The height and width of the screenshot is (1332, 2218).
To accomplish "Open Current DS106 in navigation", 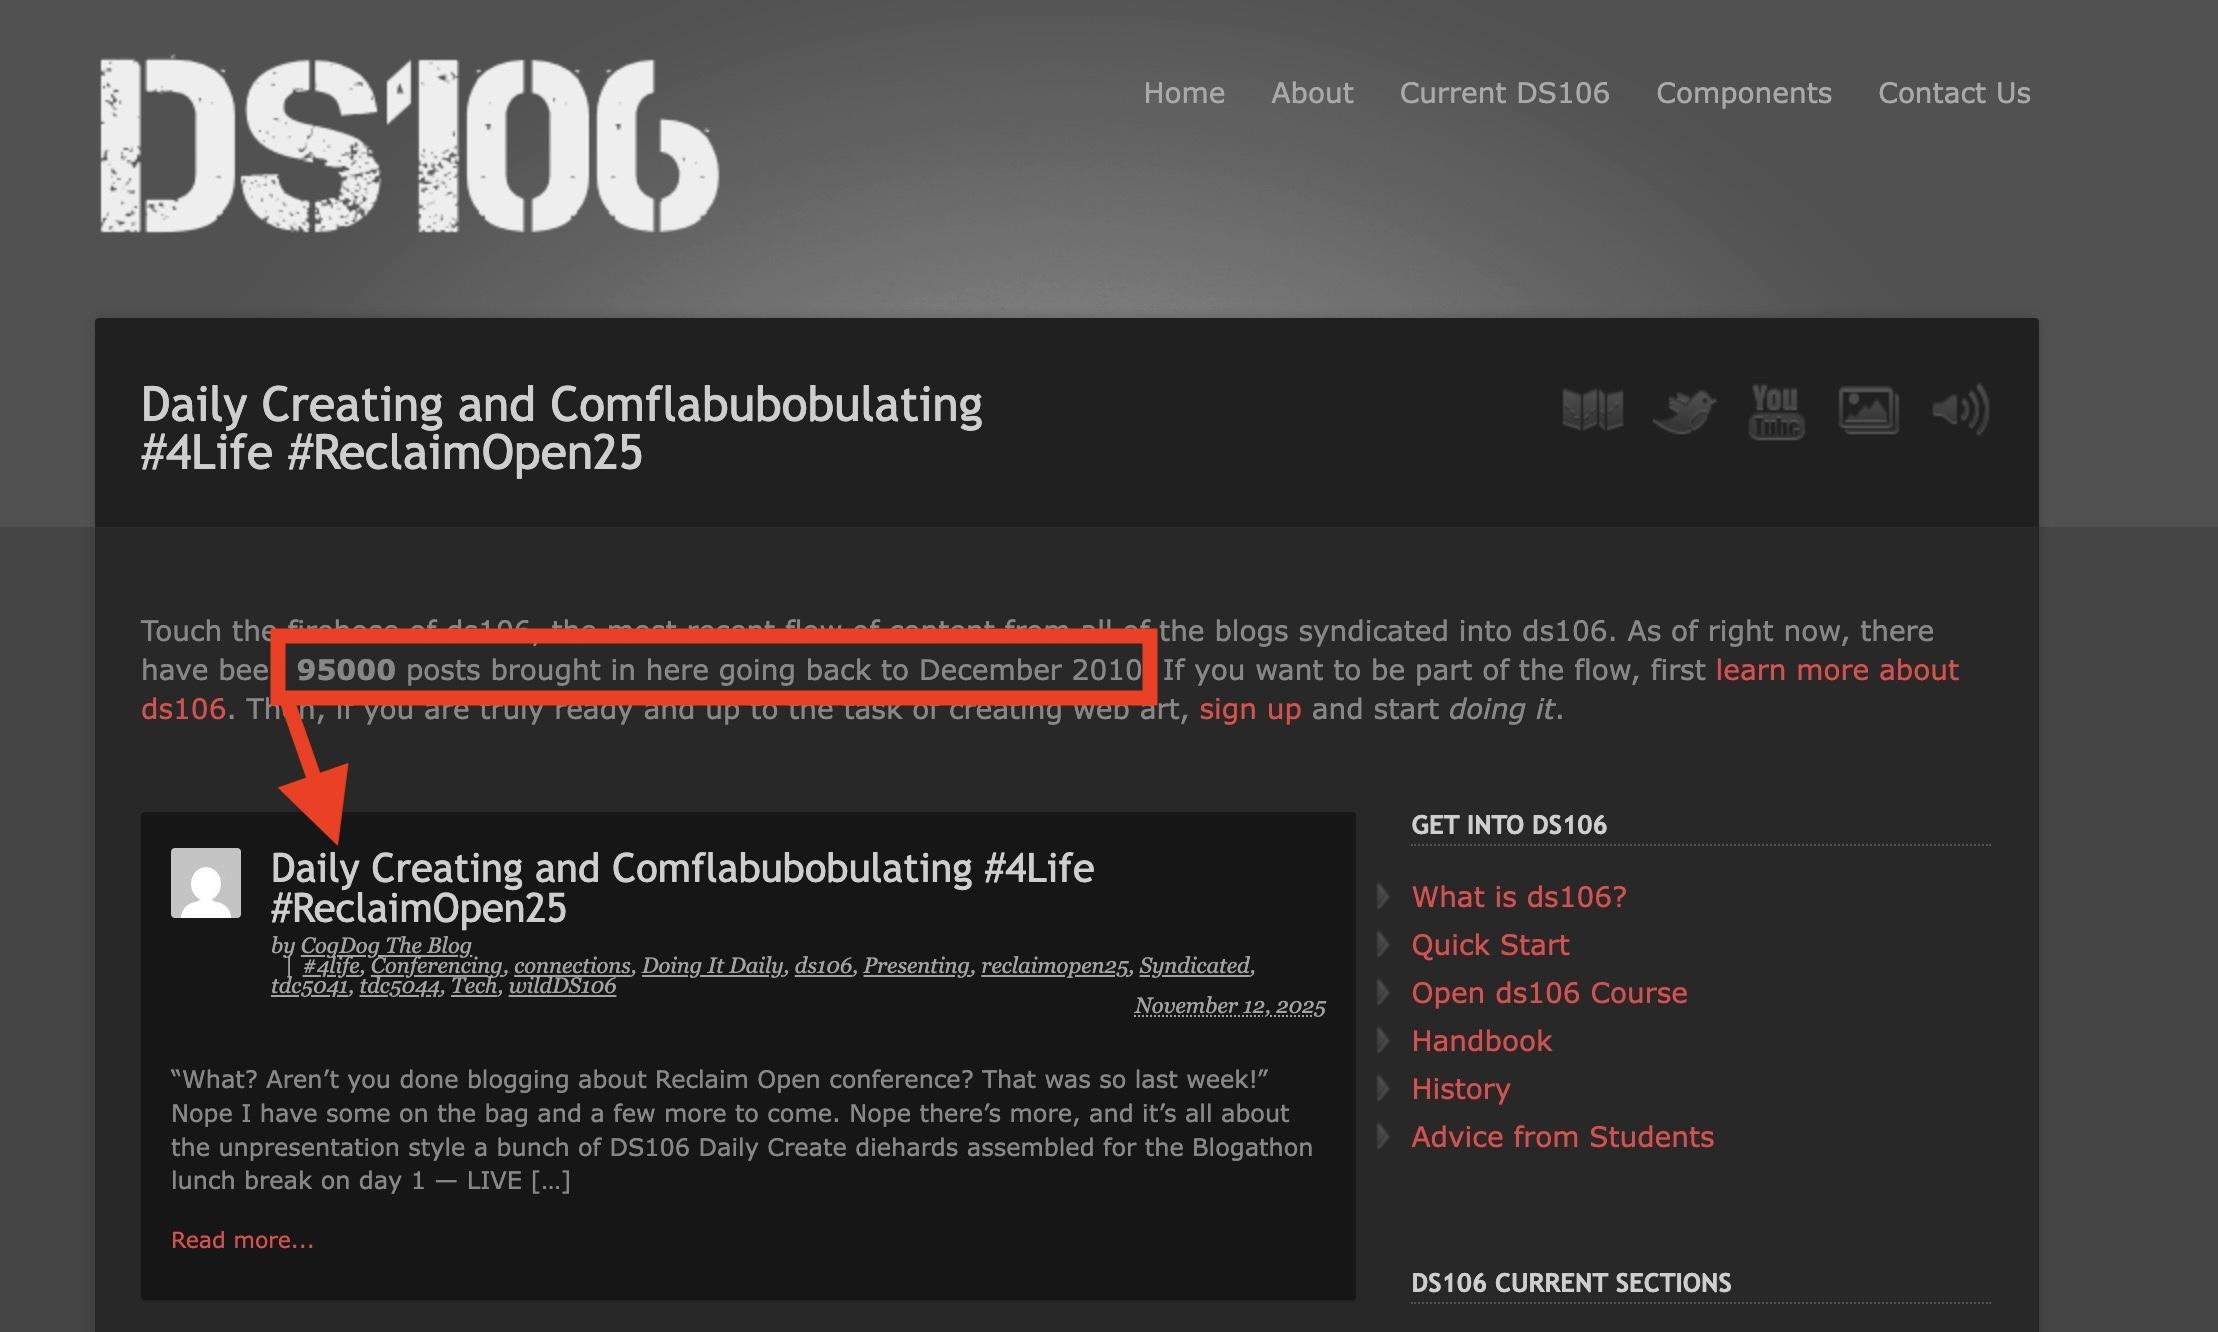I will point(1504,93).
